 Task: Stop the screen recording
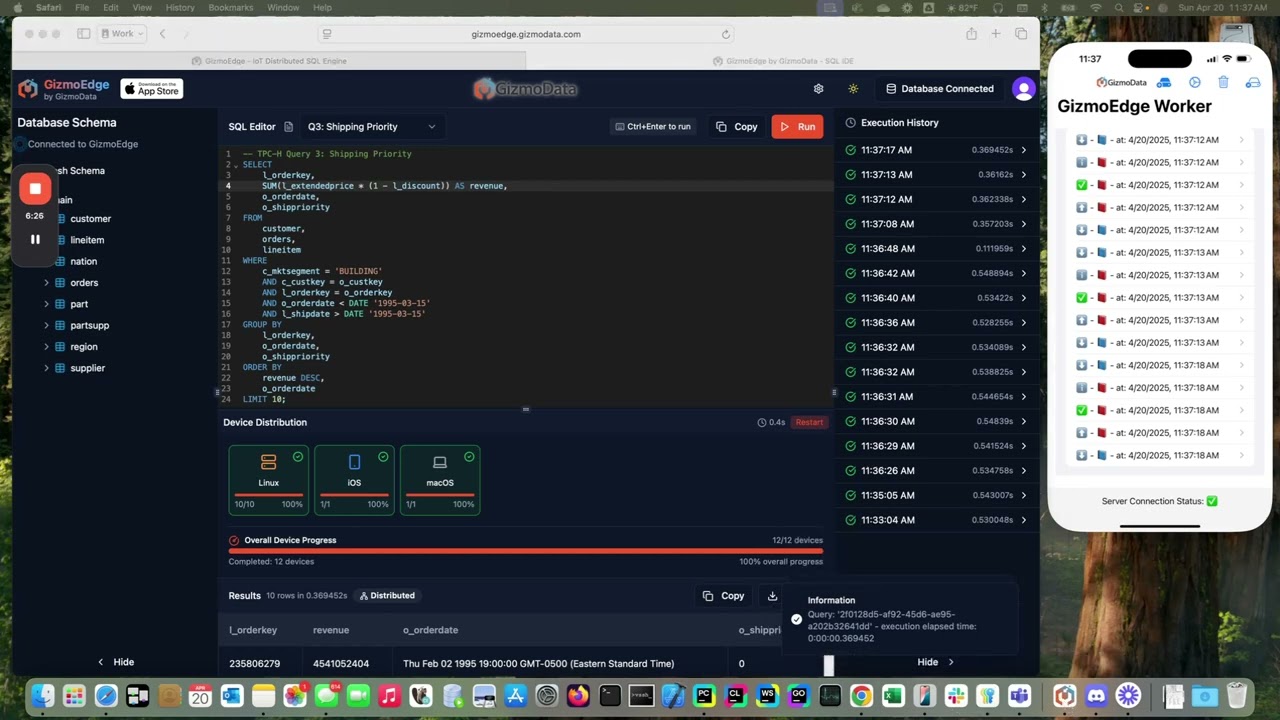pyautogui.click(x=35, y=188)
